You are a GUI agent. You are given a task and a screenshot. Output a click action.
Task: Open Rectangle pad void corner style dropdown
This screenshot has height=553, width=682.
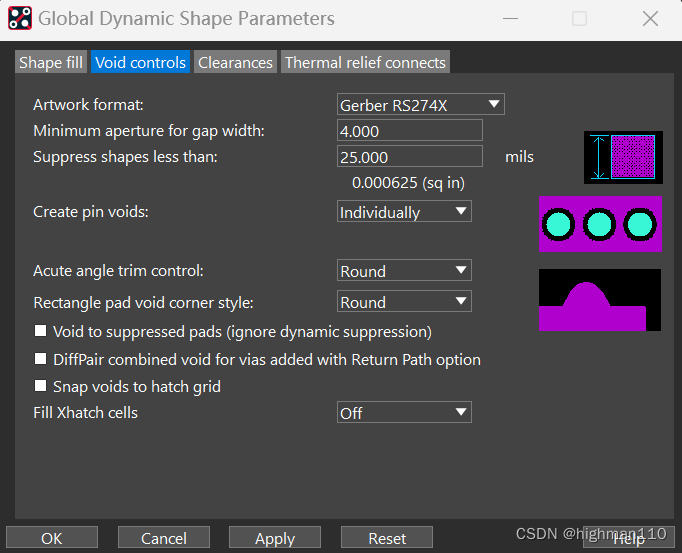[404, 302]
